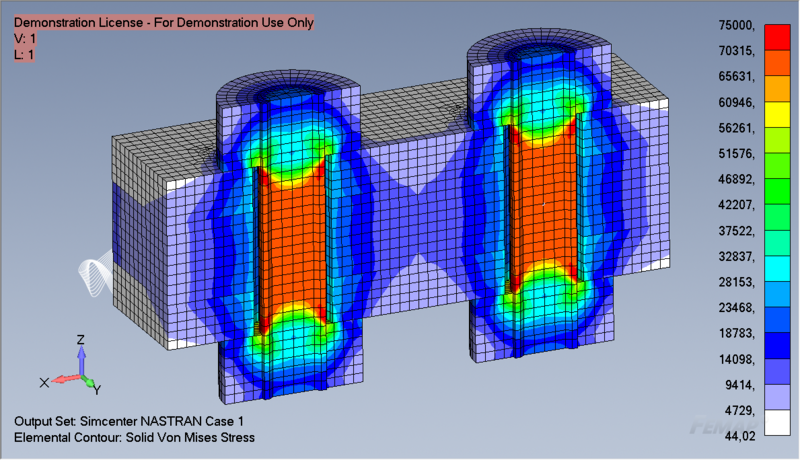
Task: Select the right bolt's orange shank region
Action: pos(543,204)
